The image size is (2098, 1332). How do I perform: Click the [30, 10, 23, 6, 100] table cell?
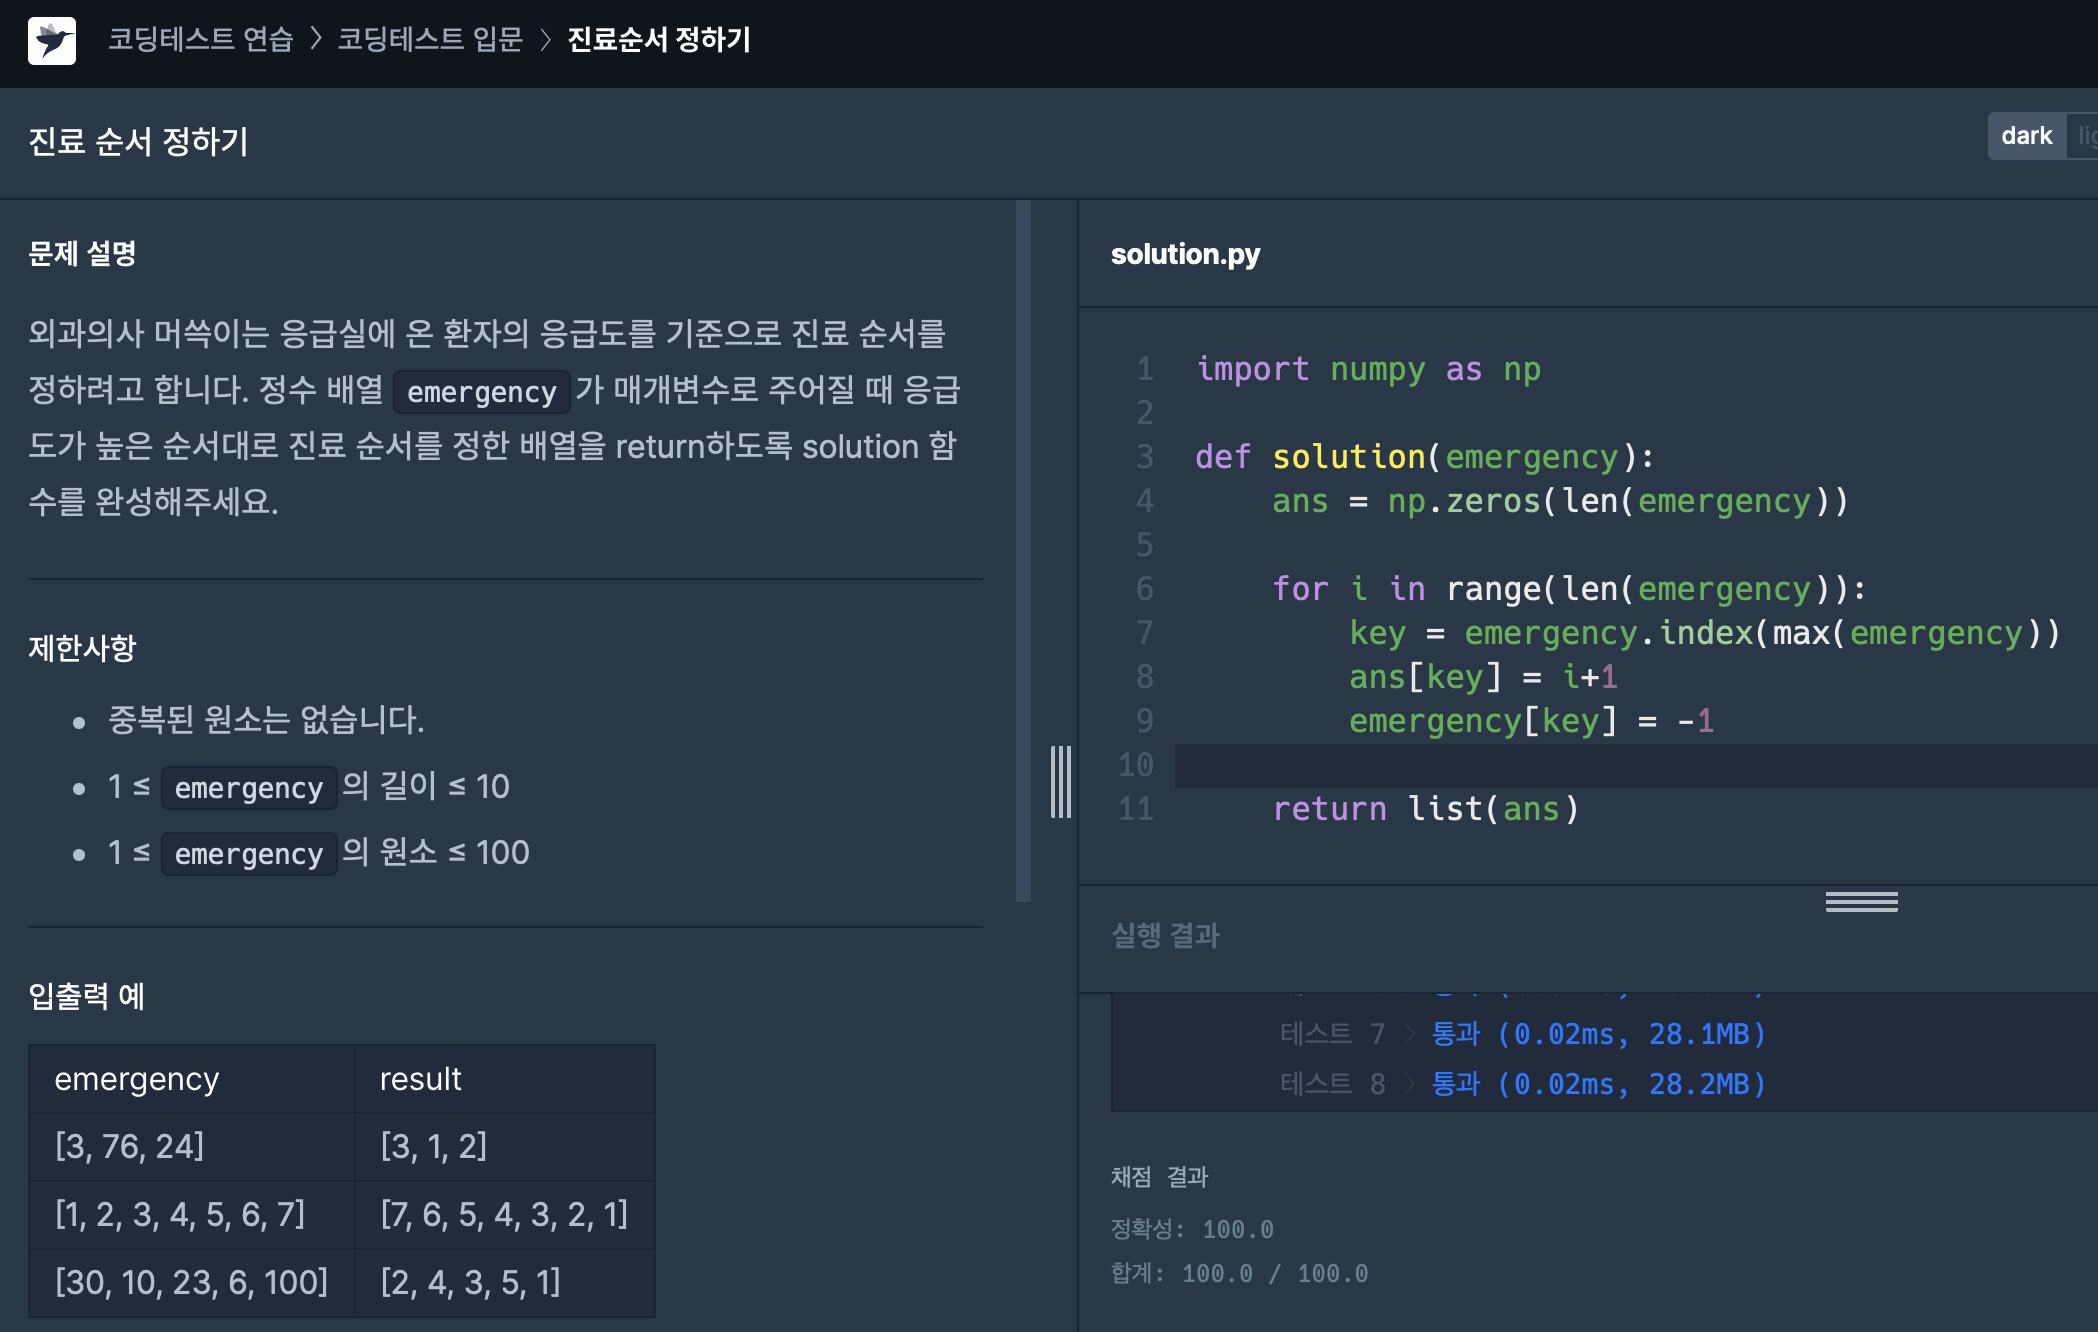(x=192, y=1282)
